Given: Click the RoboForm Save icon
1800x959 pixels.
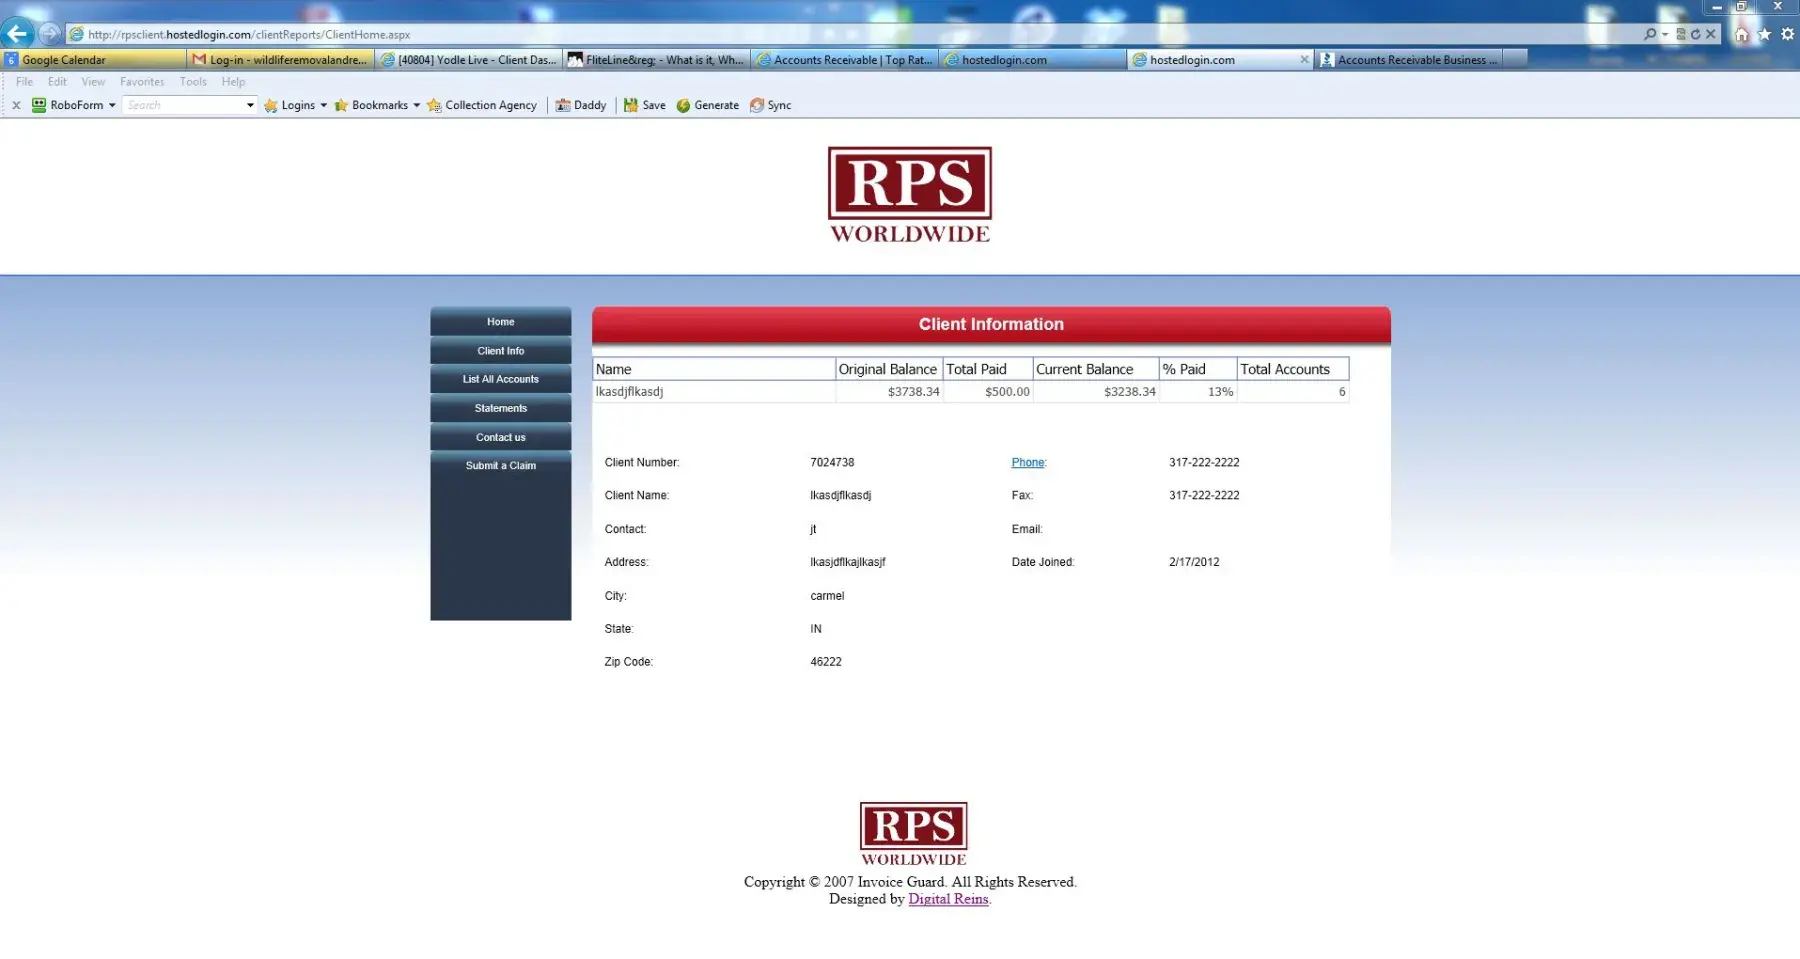Looking at the screenshot, I should click(x=644, y=105).
